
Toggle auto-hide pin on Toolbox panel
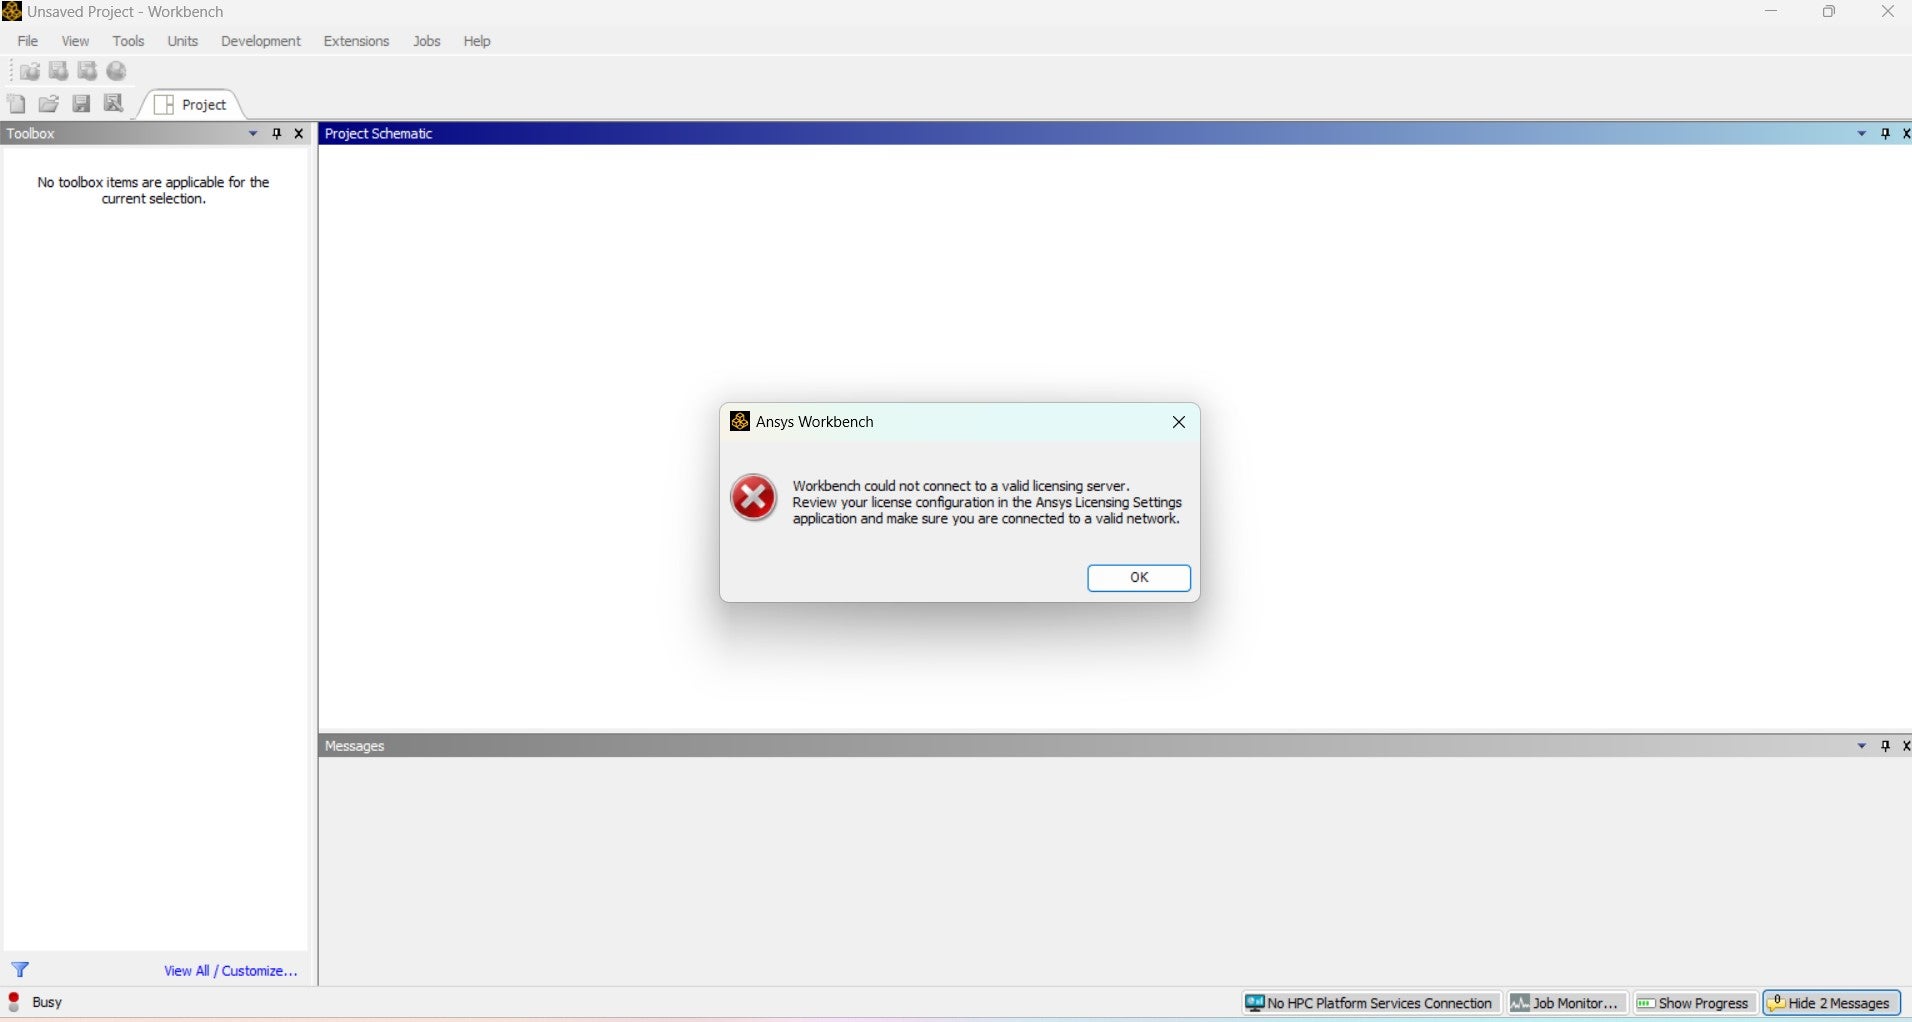(x=277, y=134)
